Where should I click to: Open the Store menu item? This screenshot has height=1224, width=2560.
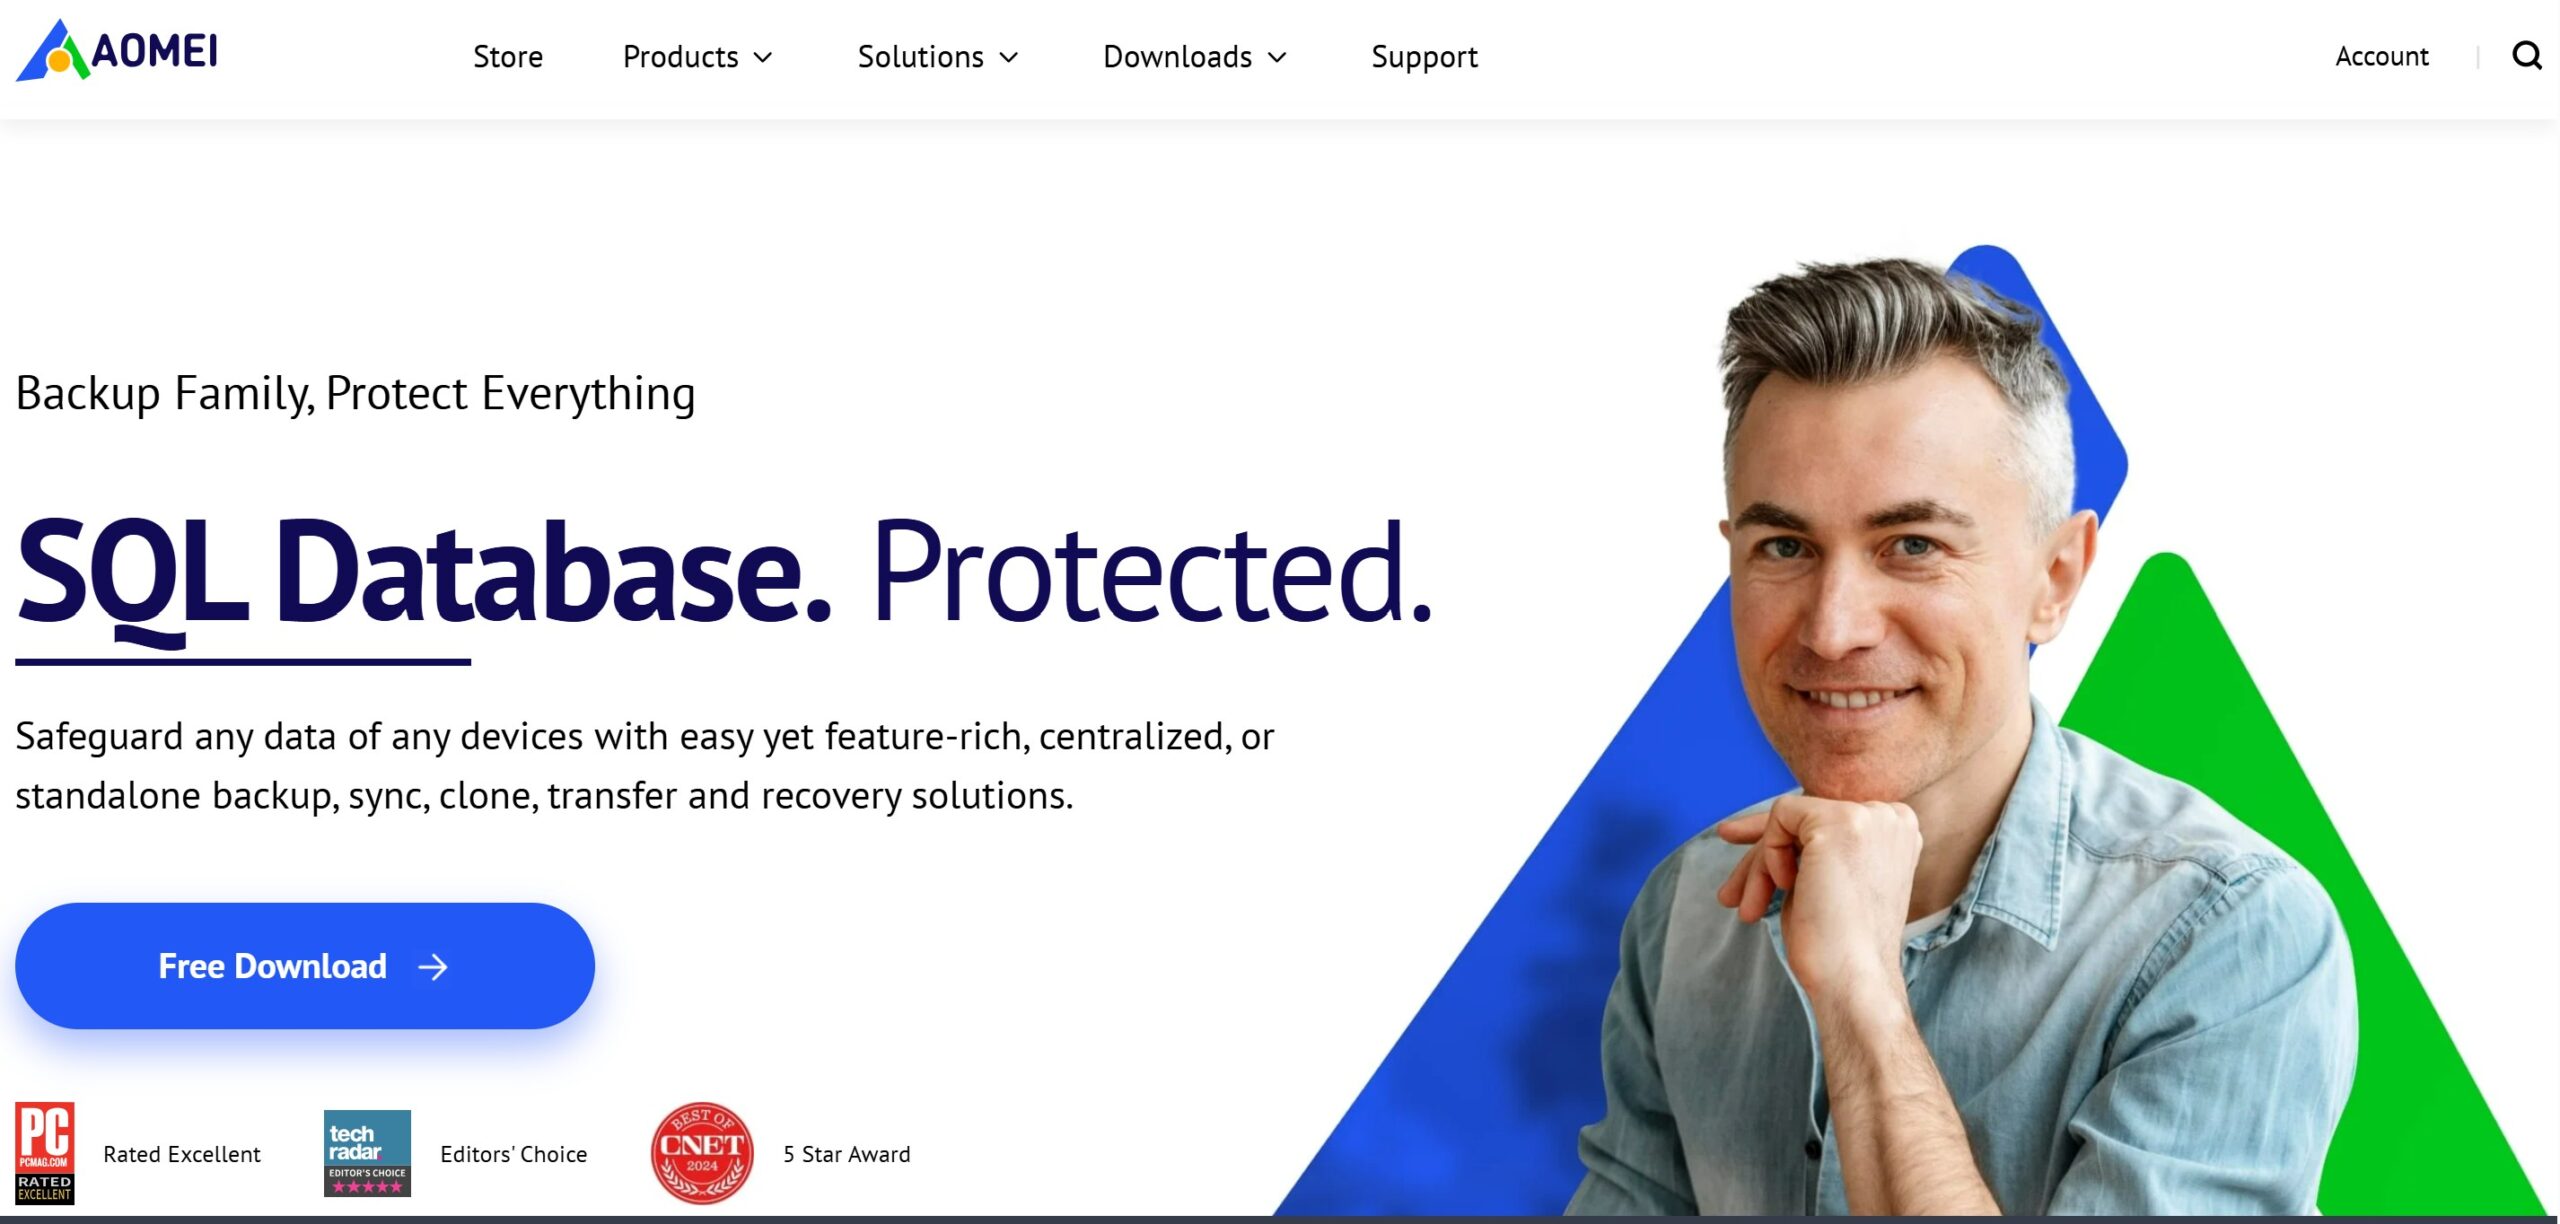click(x=508, y=57)
